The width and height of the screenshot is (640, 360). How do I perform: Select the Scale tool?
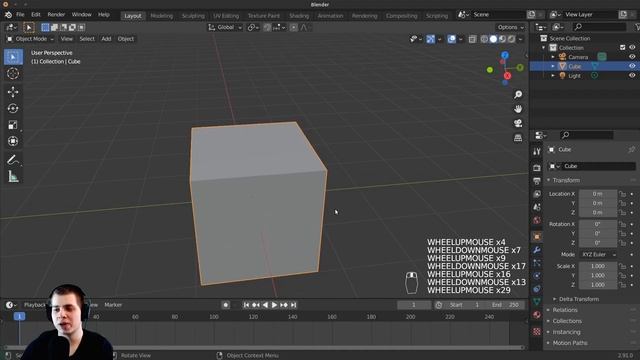[x=13, y=125]
